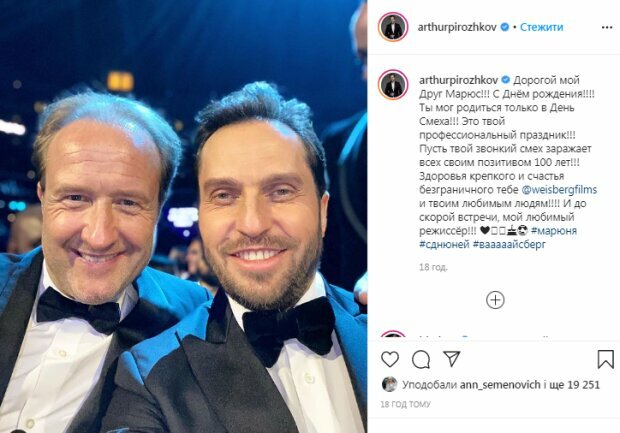Share post via paper plane icon
The image size is (620, 433).
(452, 359)
